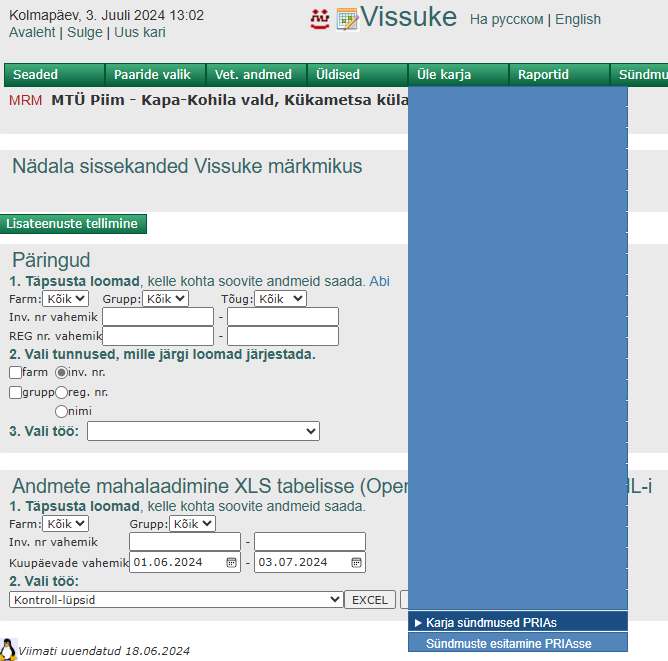The width and height of the screenshot is (668, 661).
Task: Select Sündmuste esitamine PRIAsse menu entry
Action: pyautogui.click(x=518, y=643)
